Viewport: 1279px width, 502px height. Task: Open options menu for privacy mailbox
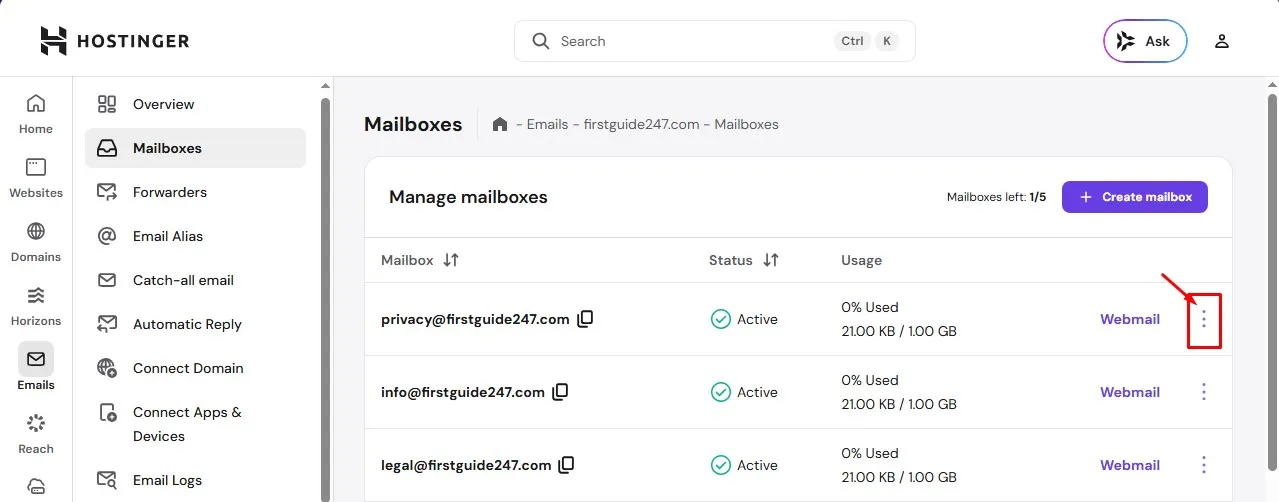[1204, 319]
